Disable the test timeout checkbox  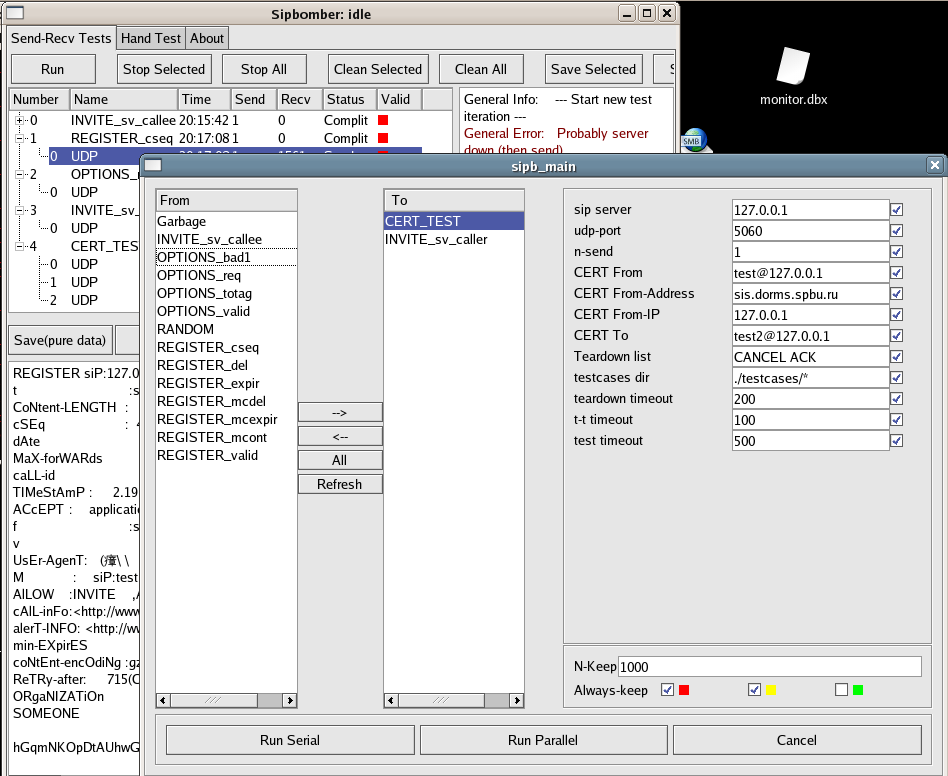[897, 440]
